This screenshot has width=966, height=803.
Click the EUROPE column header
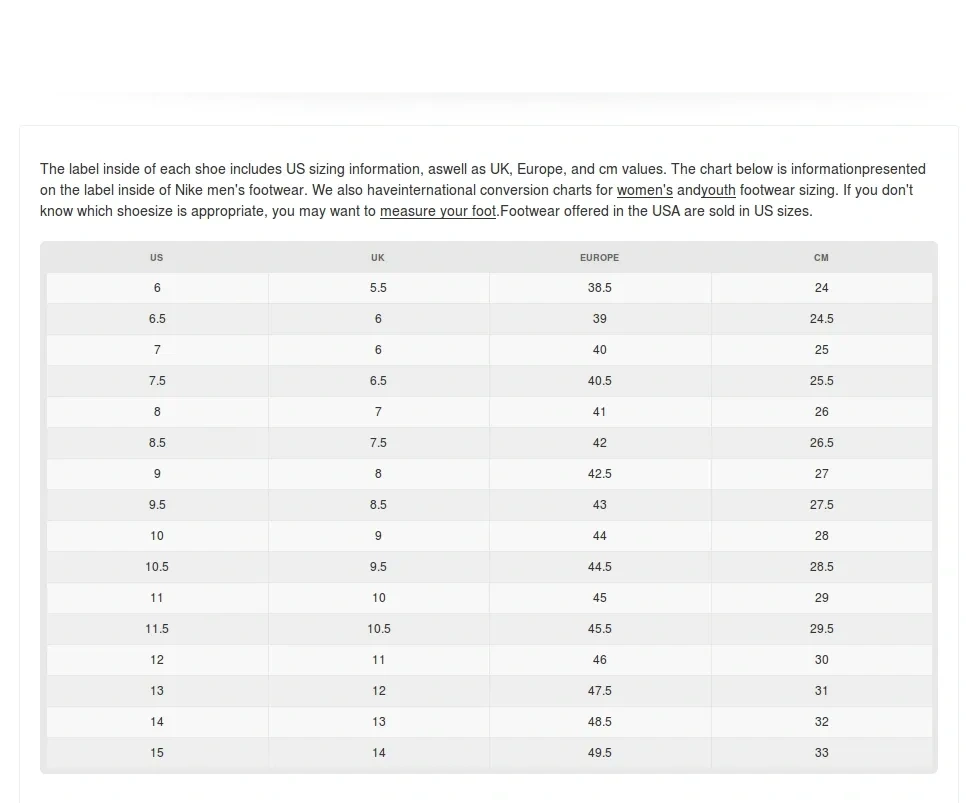click(x=599, y=258)
